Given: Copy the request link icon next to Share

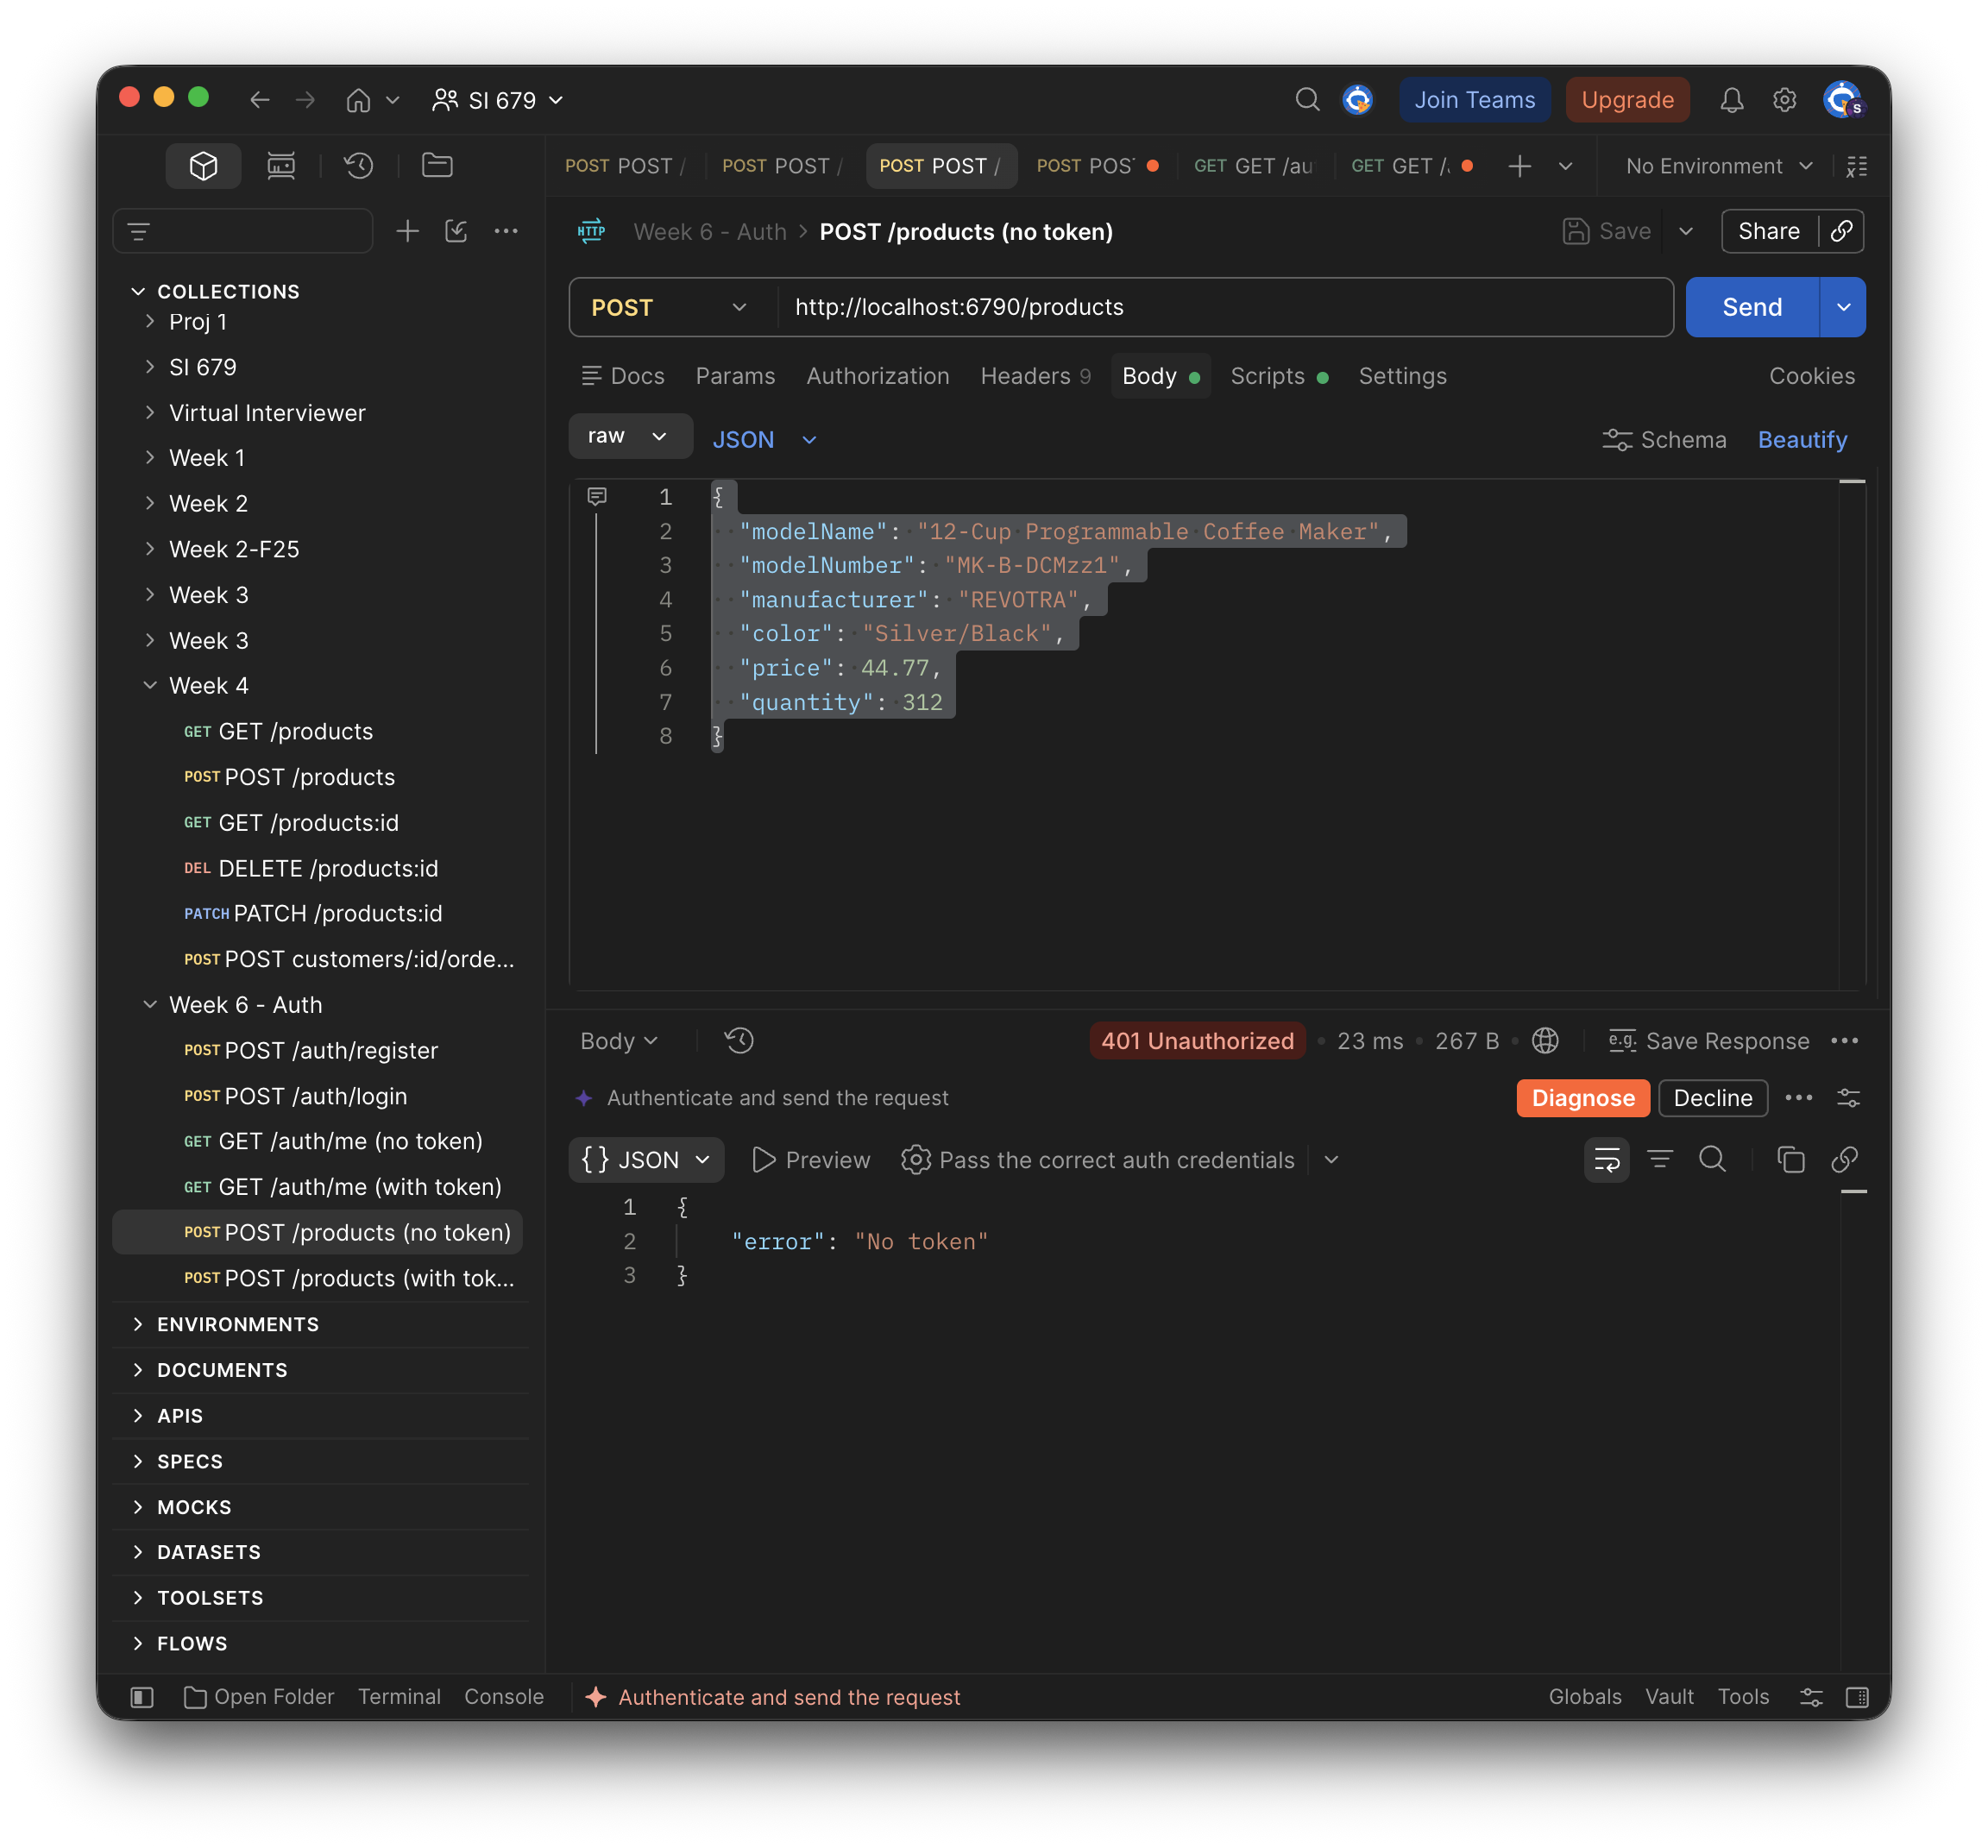Looking at the screenshot, I should (1841, 232).
